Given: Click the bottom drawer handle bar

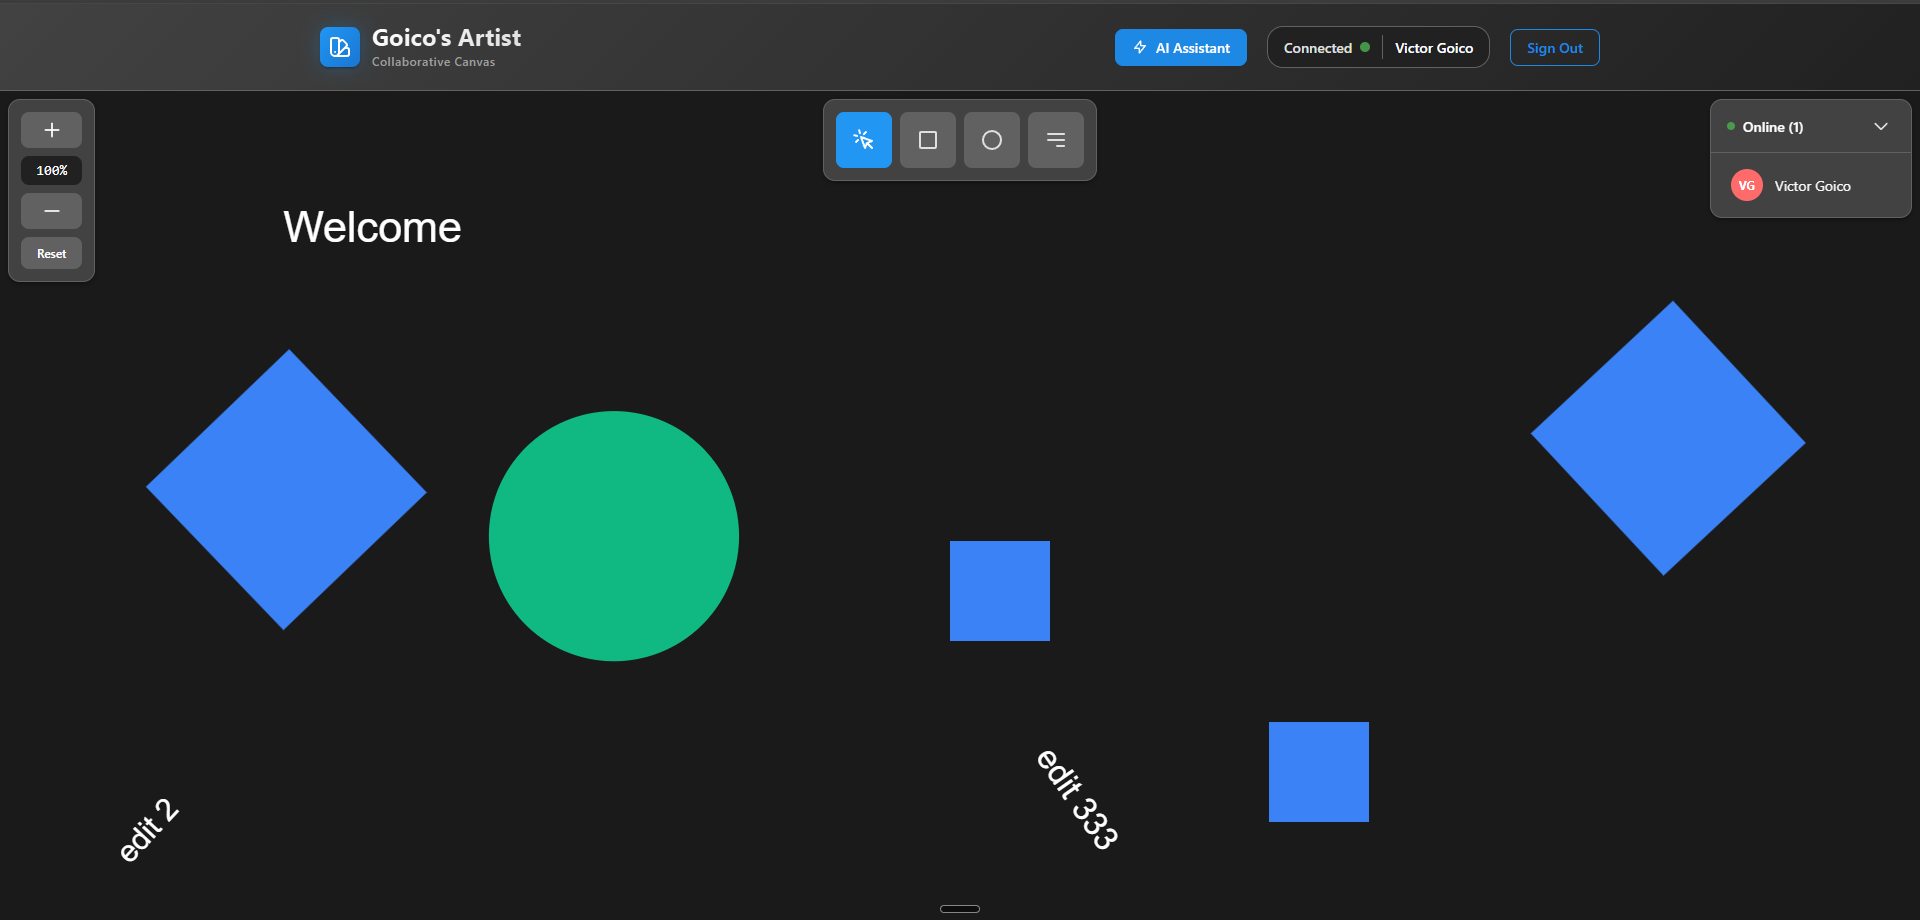Looking at the screenshot, I should [959, 909].
